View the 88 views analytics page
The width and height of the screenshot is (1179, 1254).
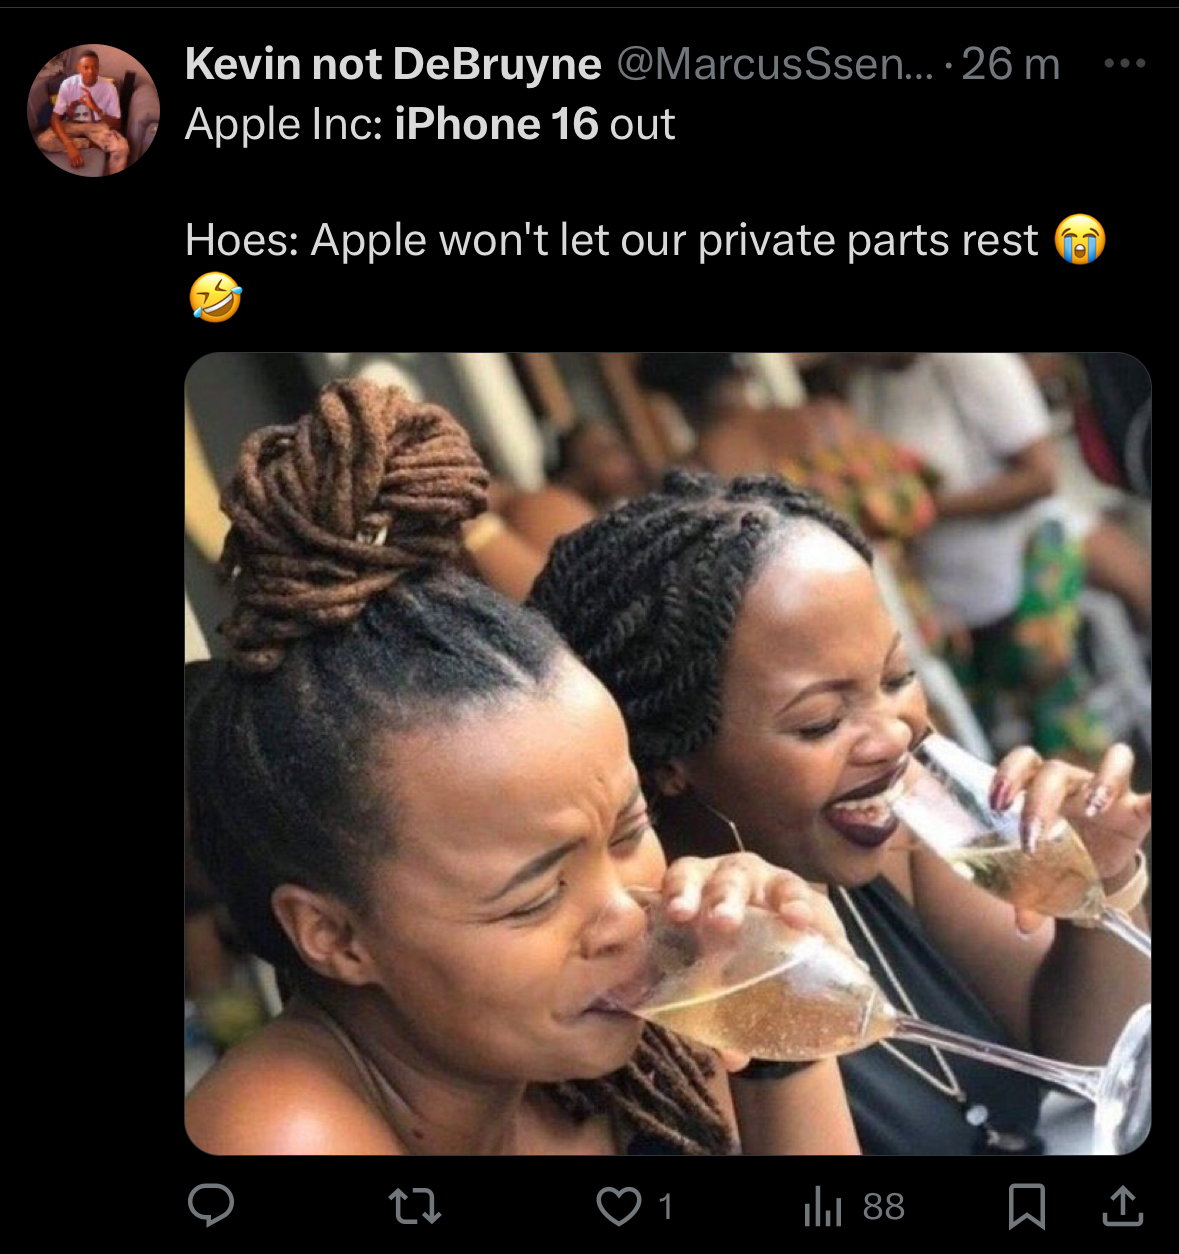click(x=878, y=1205)
